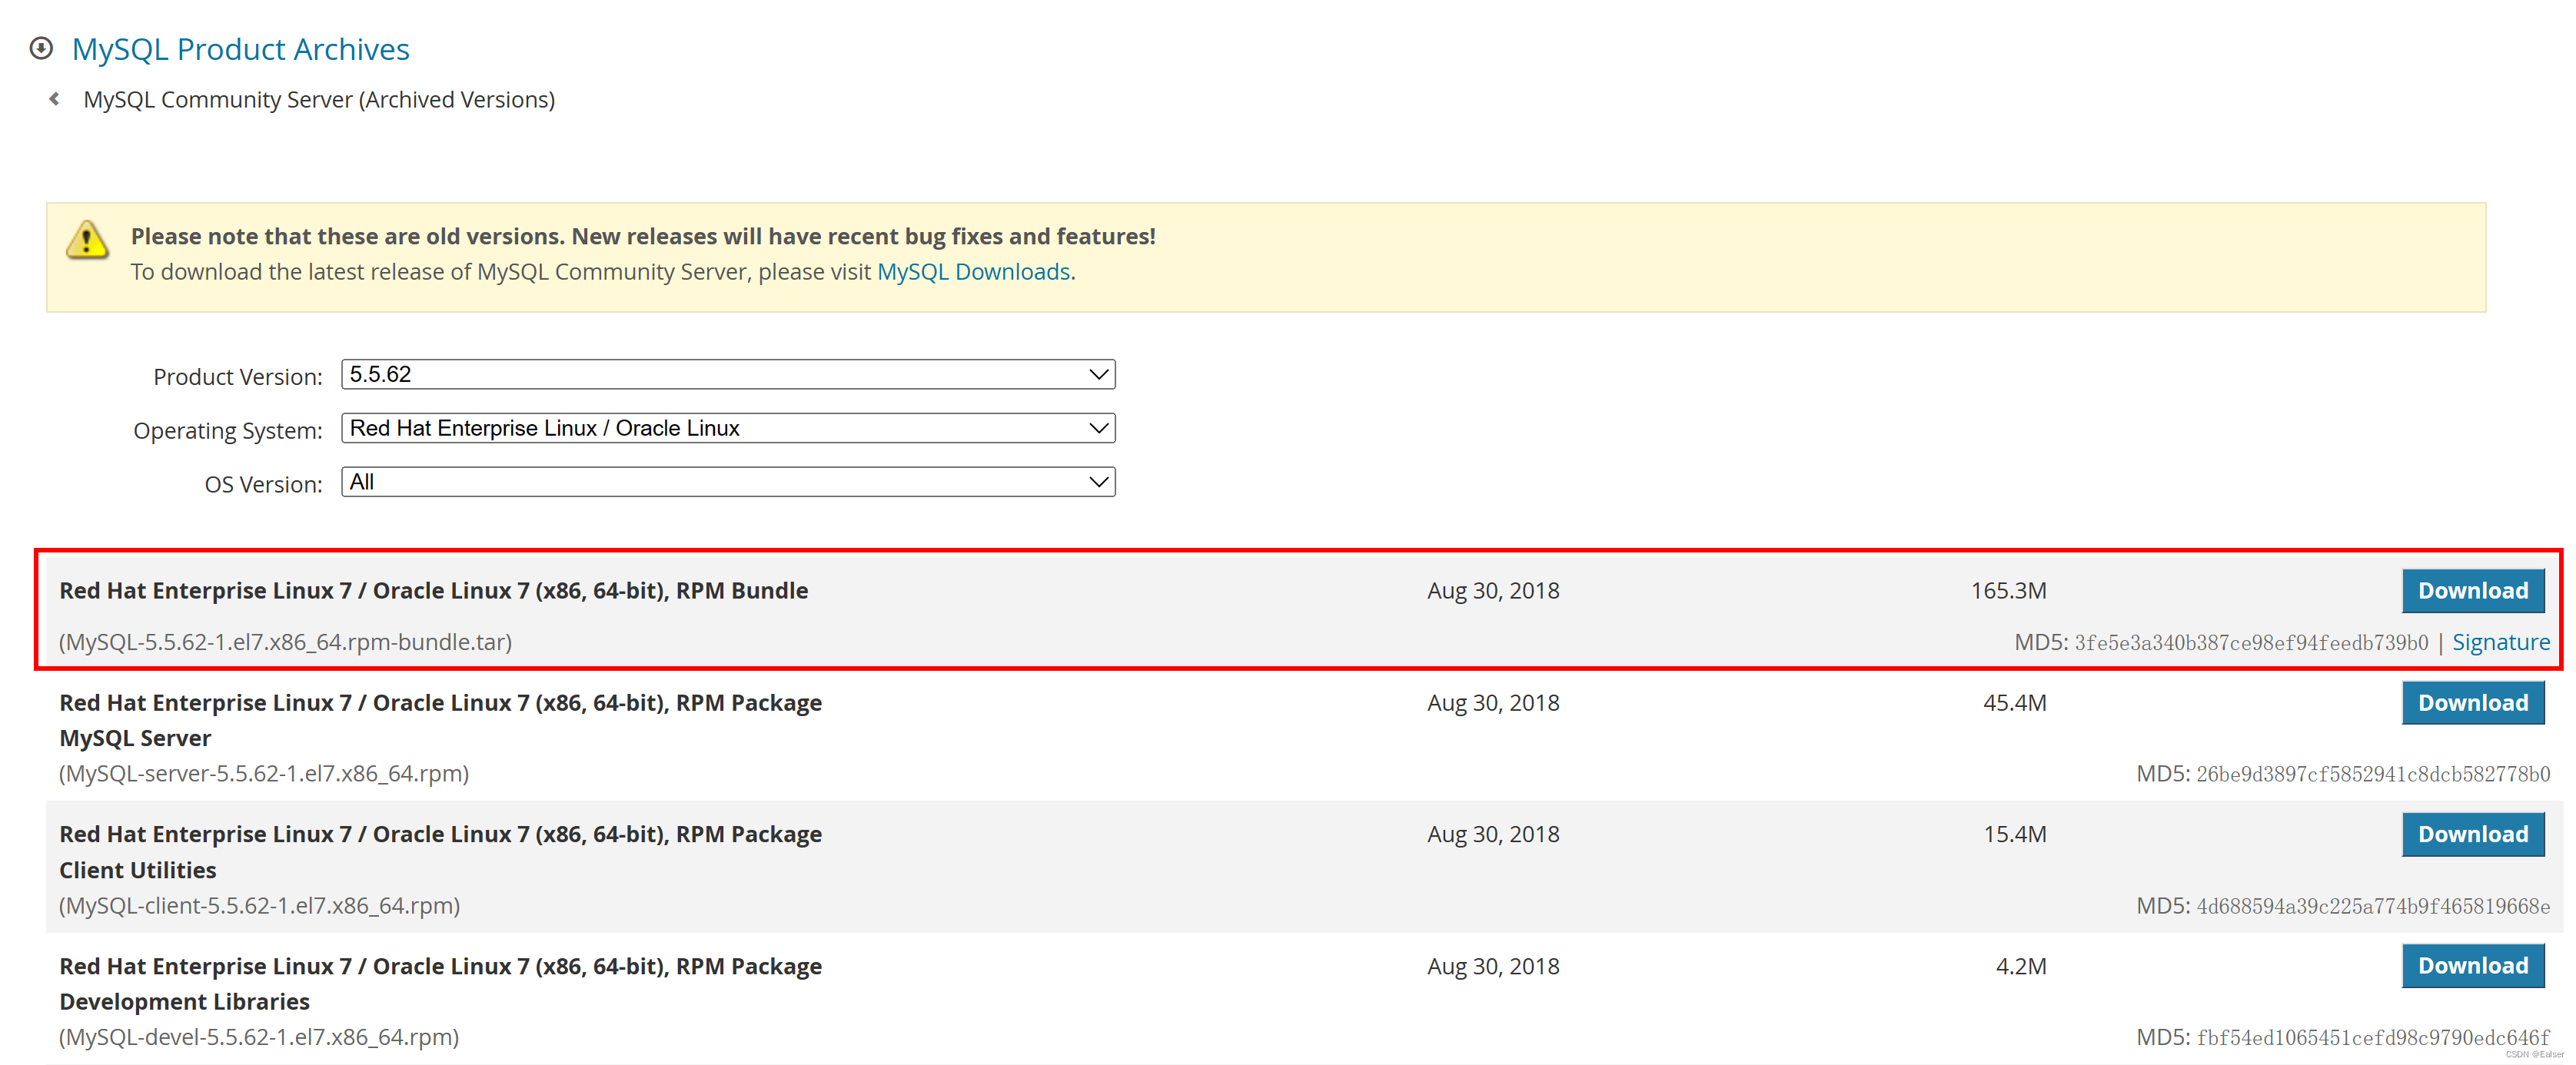The height and width of the screenshot is (1065, 2576).
Task: Click the Client Utilities subtitle text
Action: click(x=137, y=870)
